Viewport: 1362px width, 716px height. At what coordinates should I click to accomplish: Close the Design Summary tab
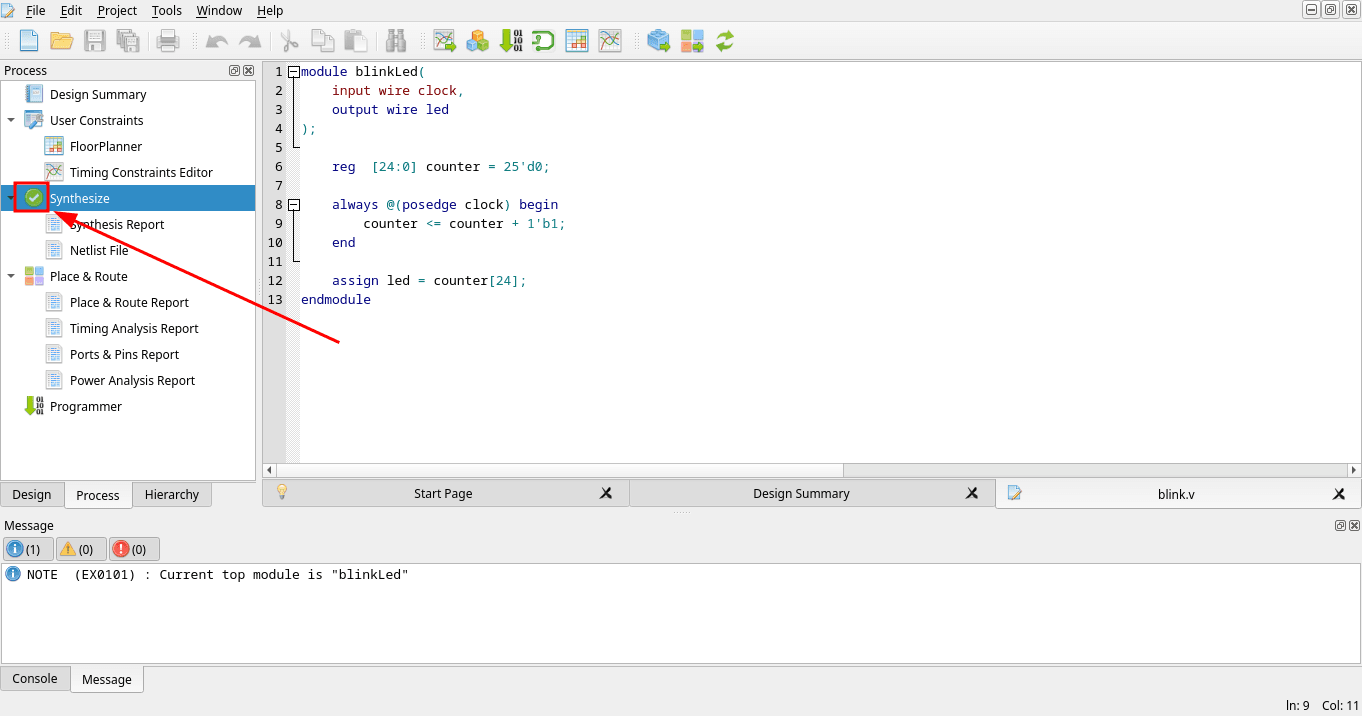(x=972, y=493)
